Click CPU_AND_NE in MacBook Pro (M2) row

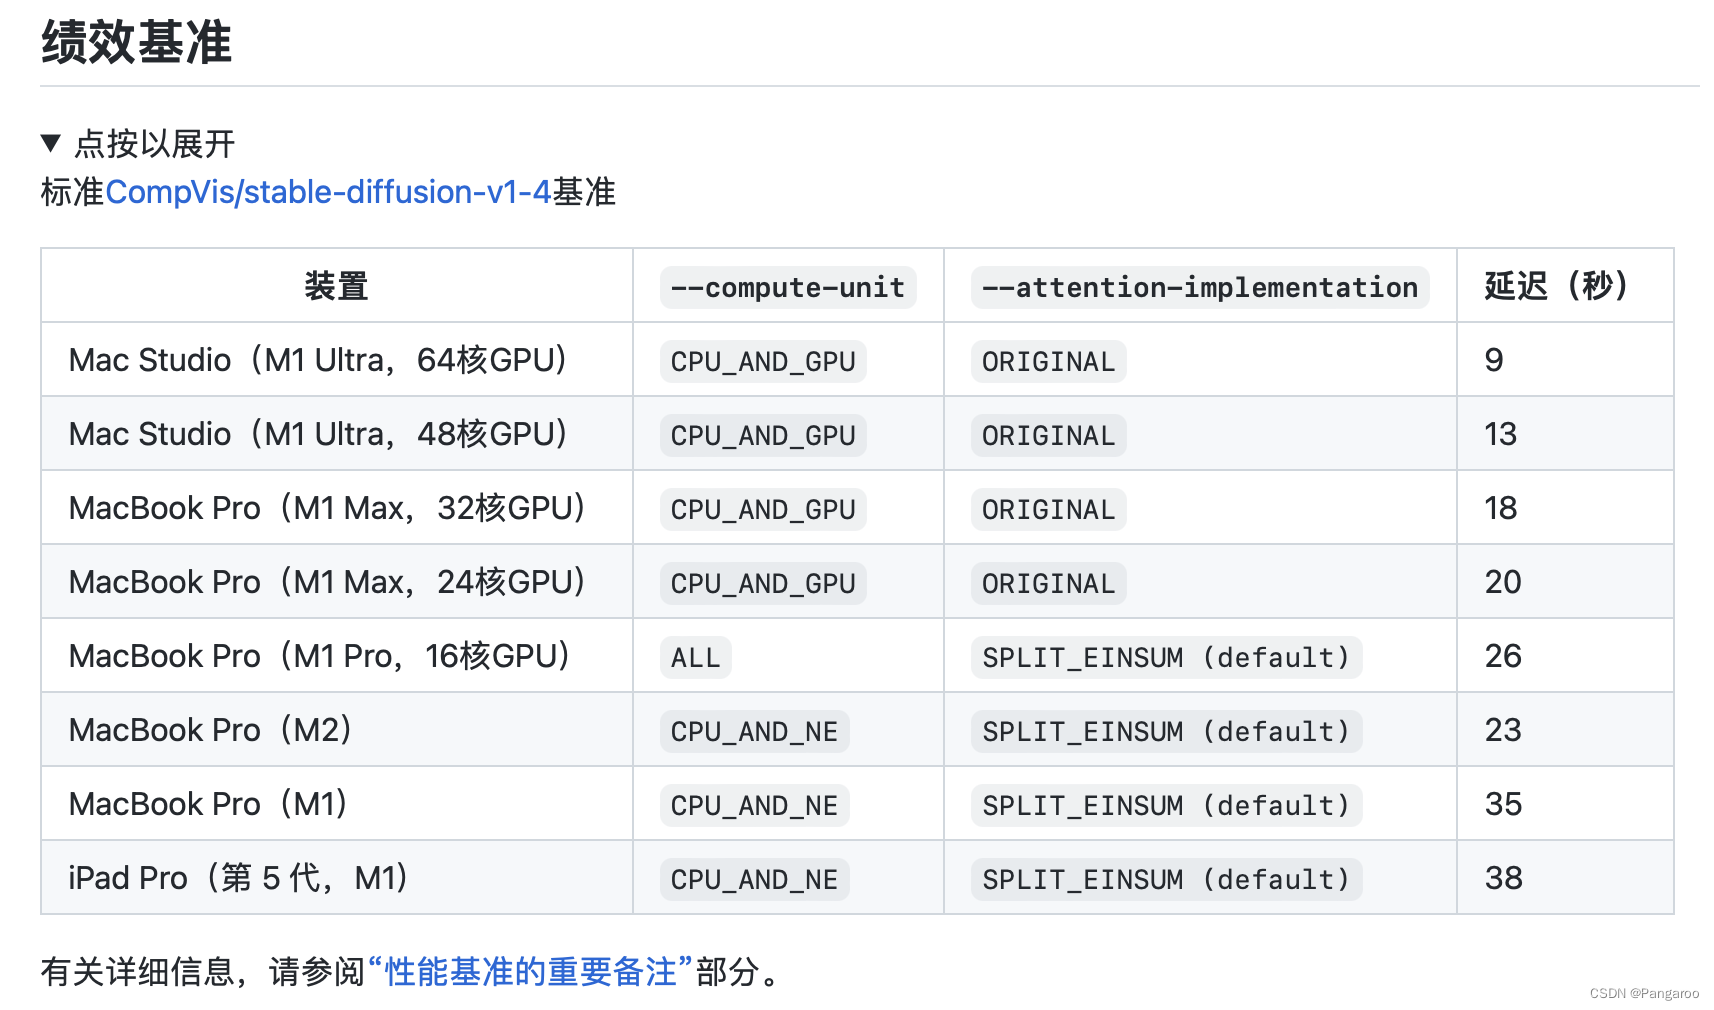755,731
